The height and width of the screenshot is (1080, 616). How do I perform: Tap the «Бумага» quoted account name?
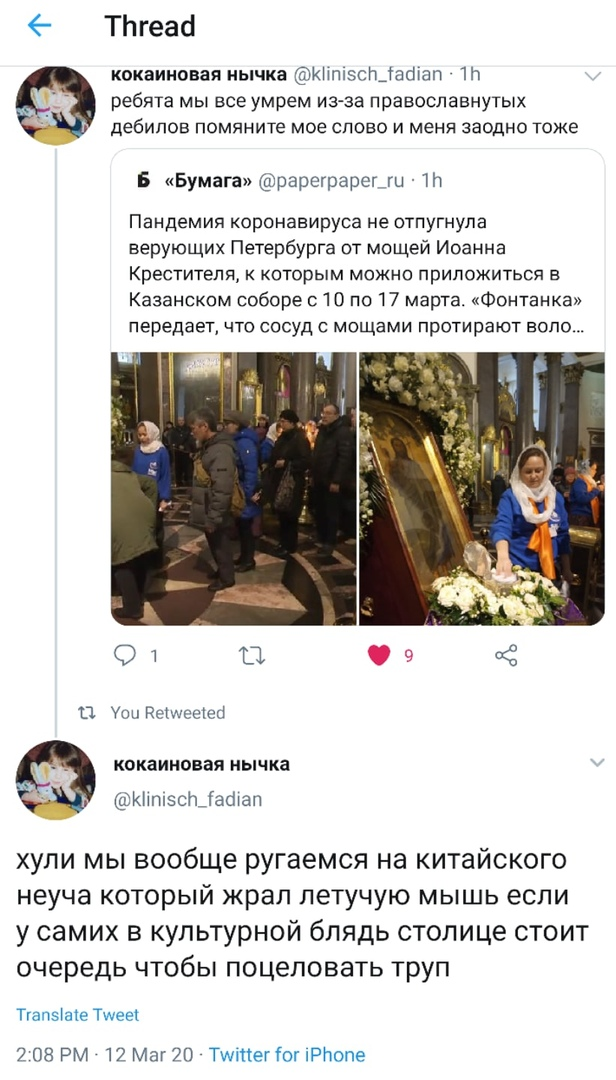(208, 181)
